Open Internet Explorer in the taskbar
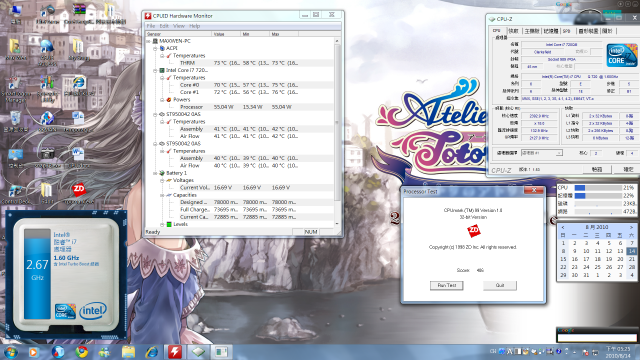Screen dimensions: 640x360 tap(151, 352)
